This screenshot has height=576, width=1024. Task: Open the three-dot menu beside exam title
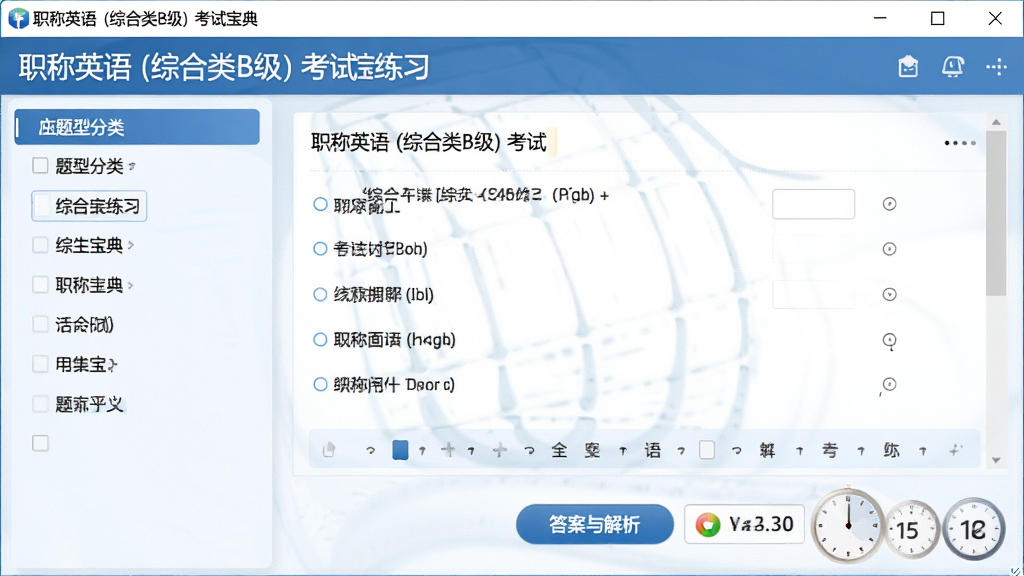pos(960,142)
